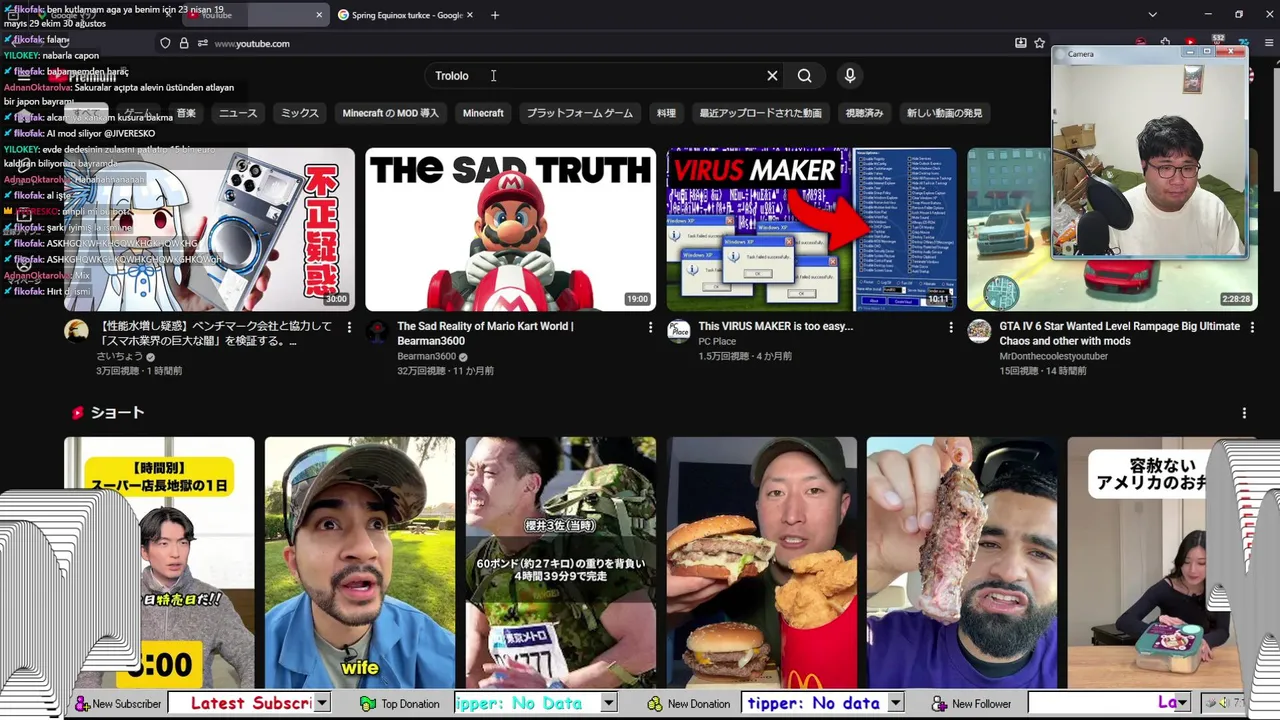
Task: Open the Short with man saying wife
Action: click(360, 562)
